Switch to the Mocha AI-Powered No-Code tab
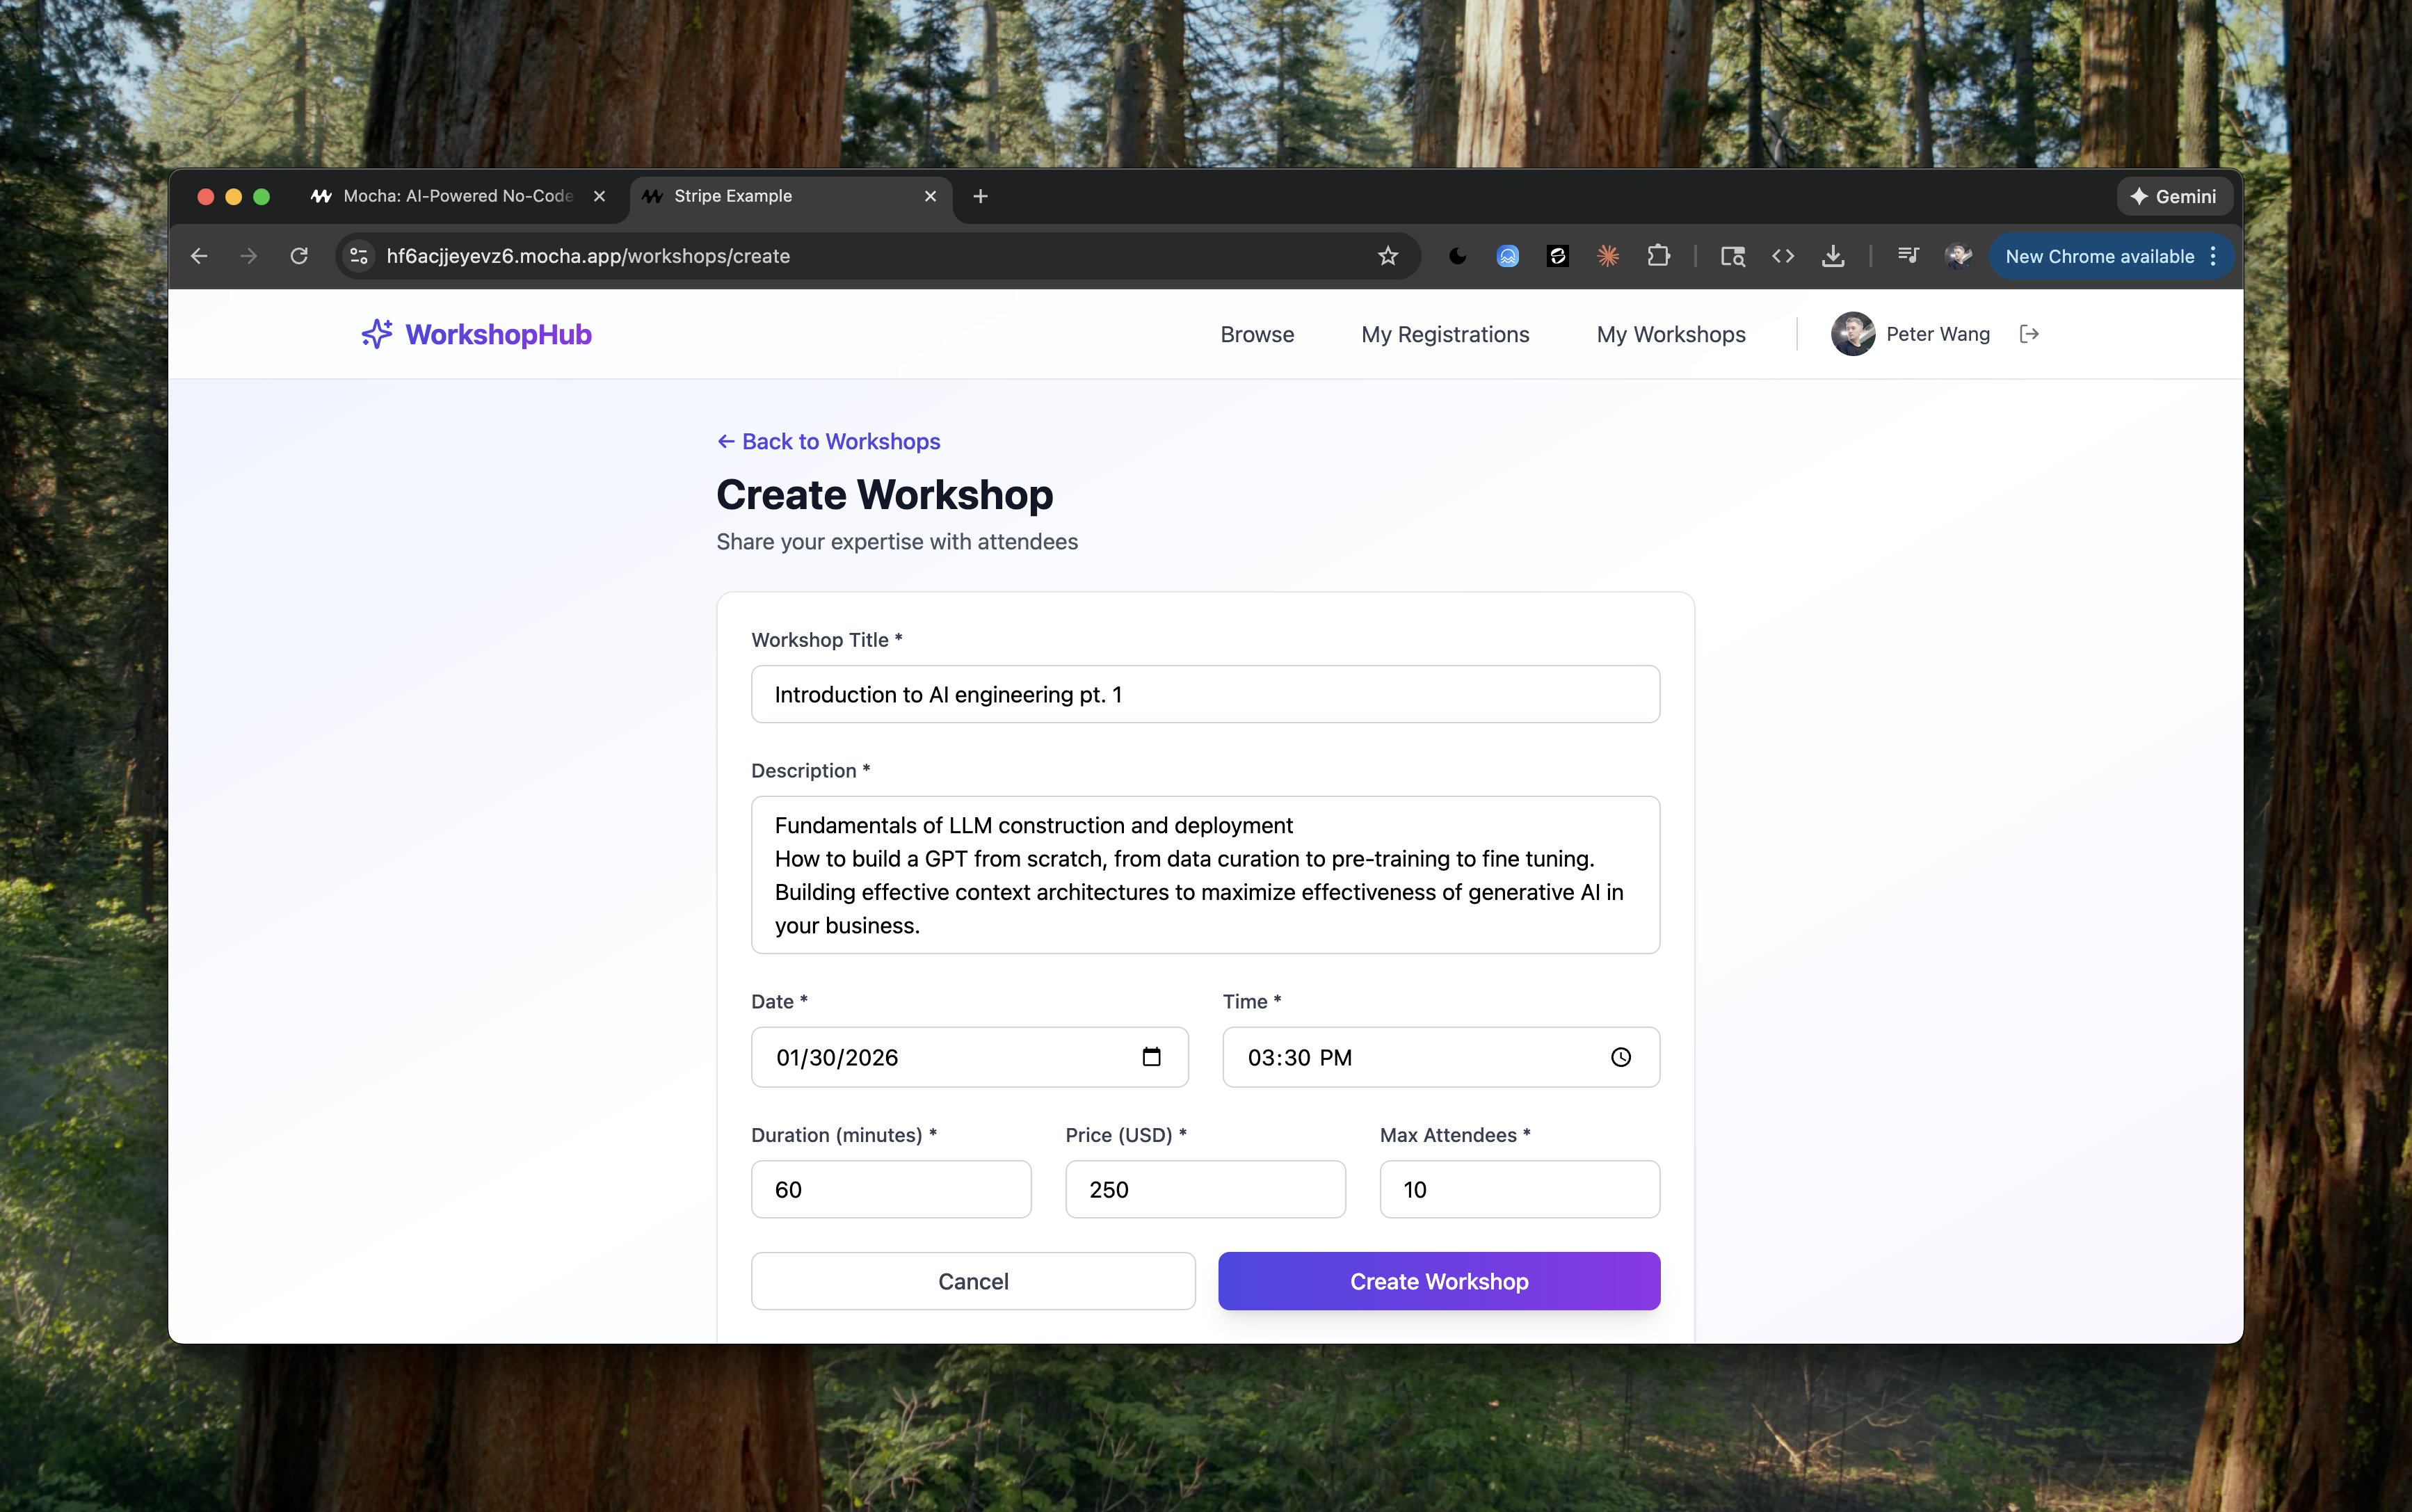The image size is (2412, 1512). tap(457, 196)
